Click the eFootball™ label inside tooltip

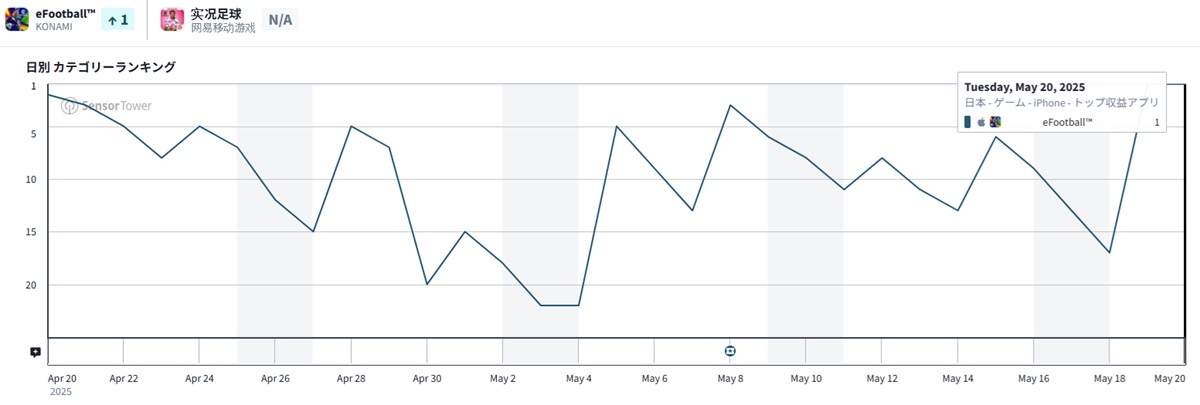click(1067, 122)
